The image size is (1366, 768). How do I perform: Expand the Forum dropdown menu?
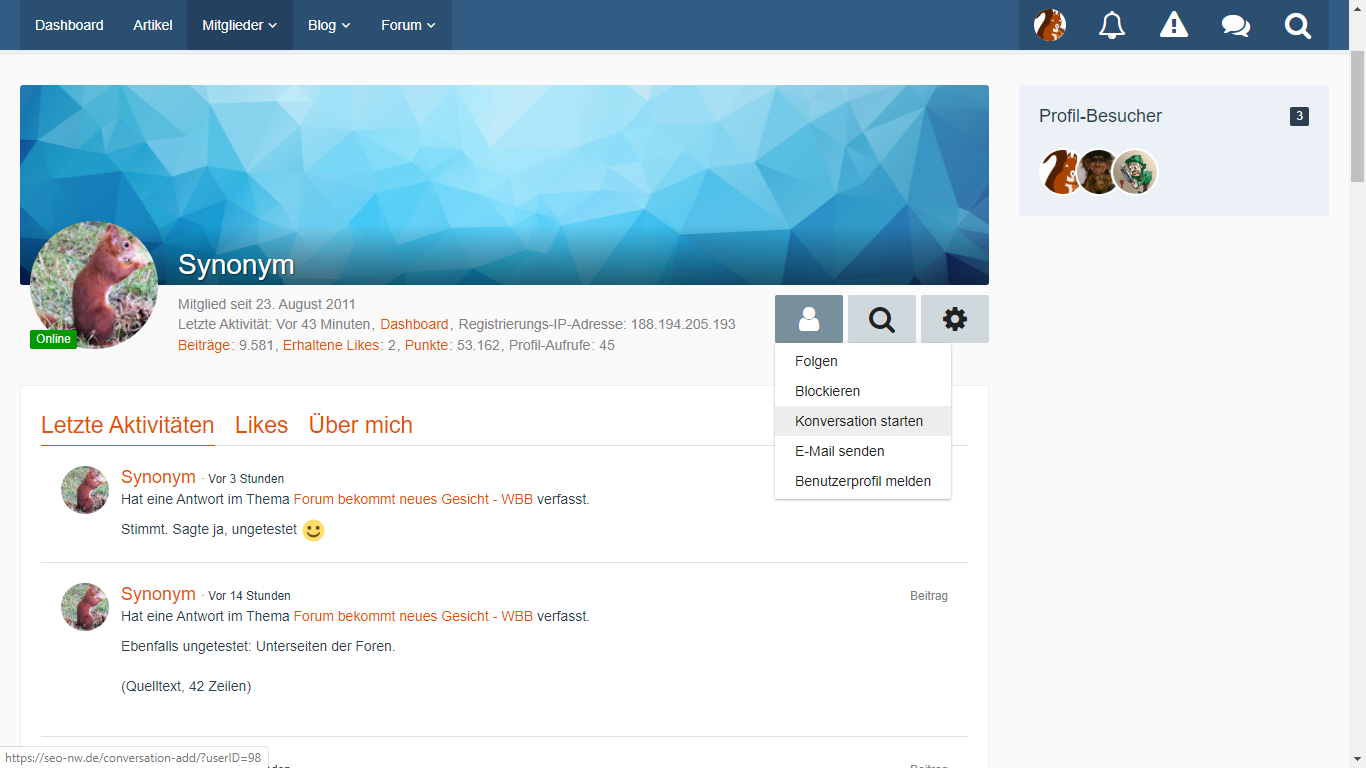click(x=408, y=25)
